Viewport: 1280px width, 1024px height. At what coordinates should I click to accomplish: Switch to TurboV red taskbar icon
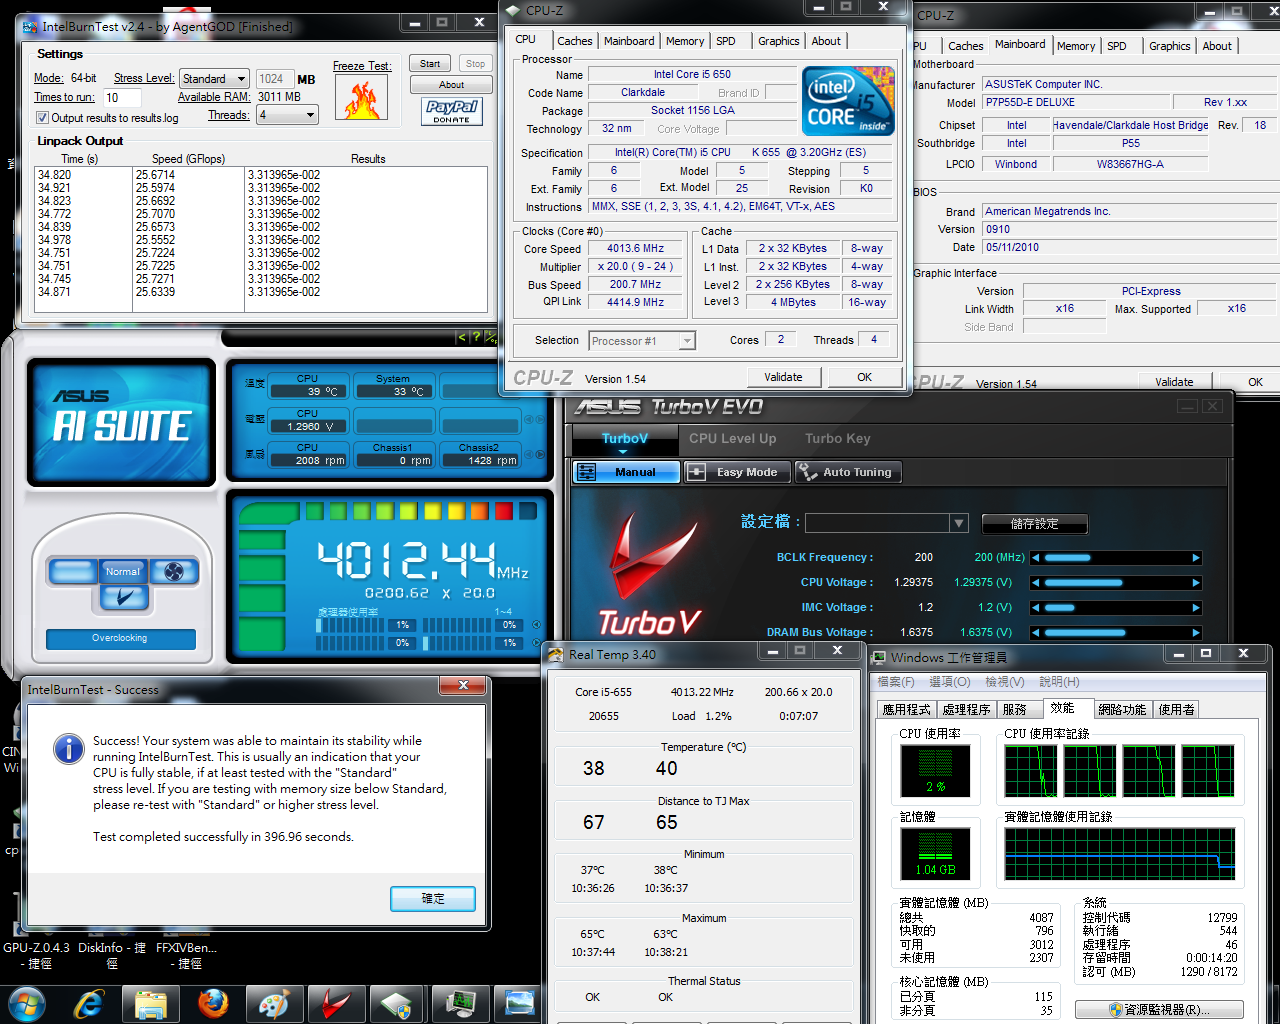pos(336,1004)
